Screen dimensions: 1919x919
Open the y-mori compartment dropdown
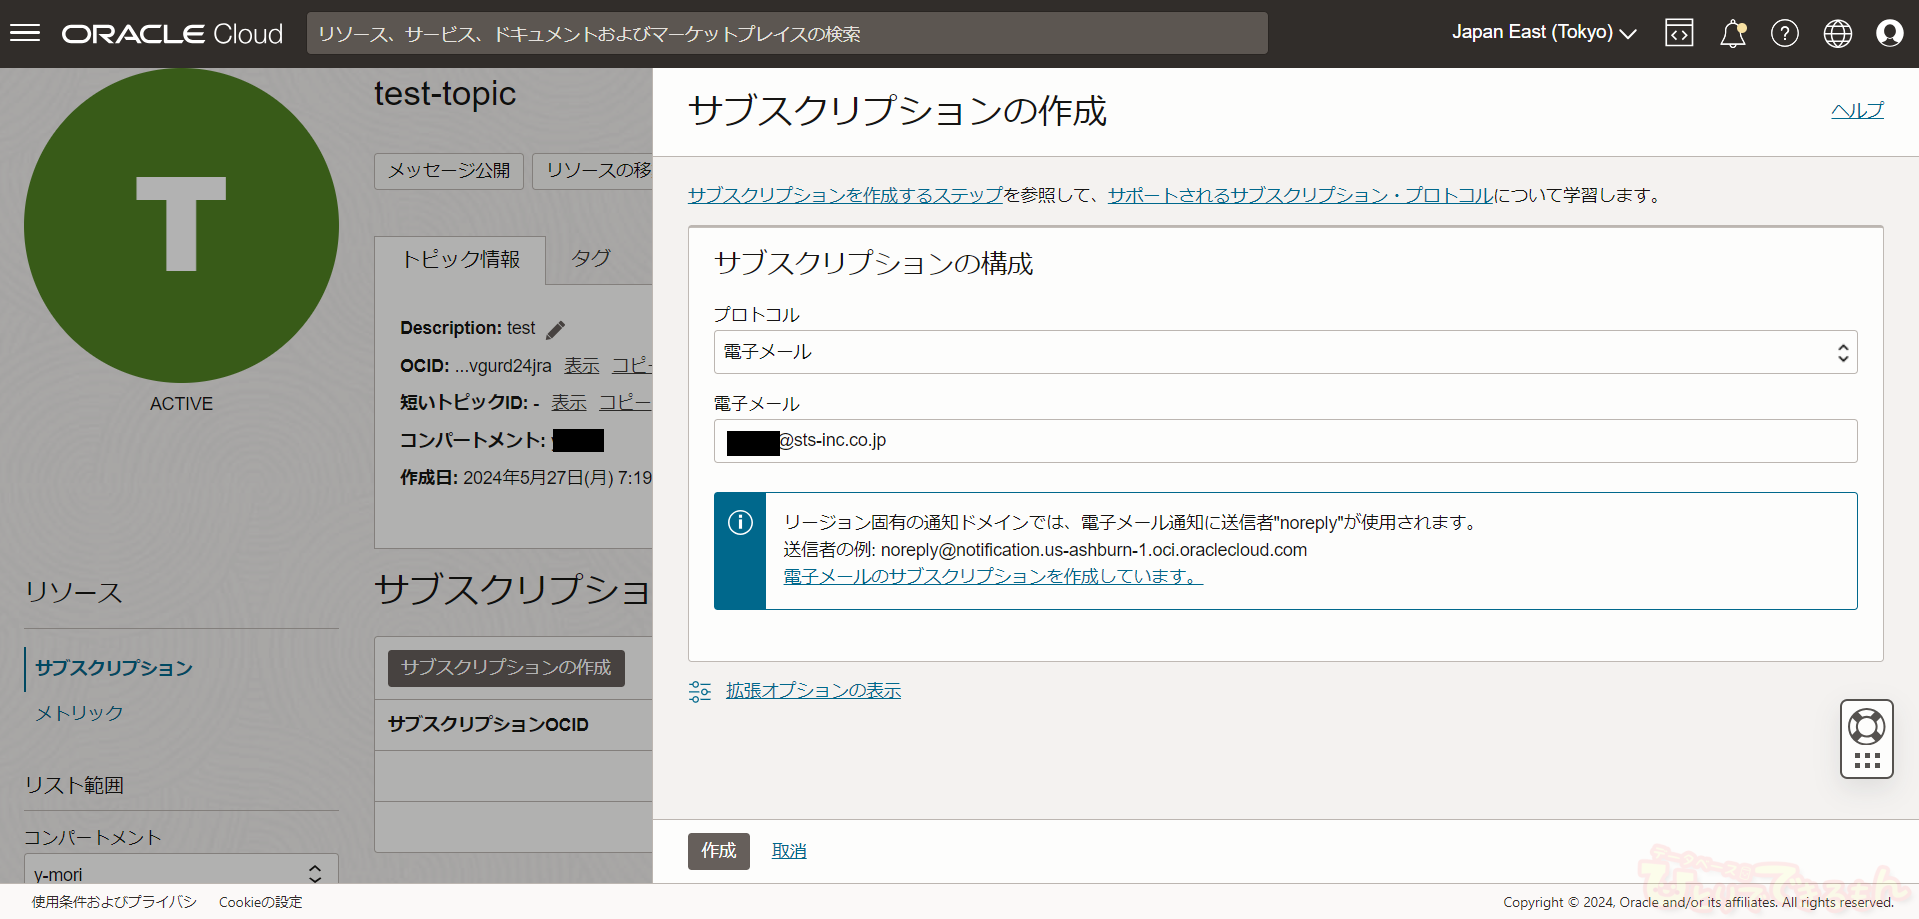[x=181, y=873]
